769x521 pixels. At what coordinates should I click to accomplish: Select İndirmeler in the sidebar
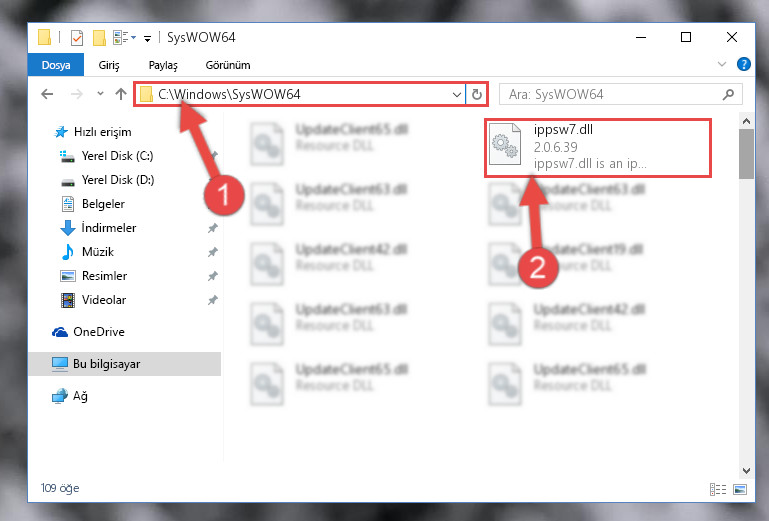click(109, 228)
